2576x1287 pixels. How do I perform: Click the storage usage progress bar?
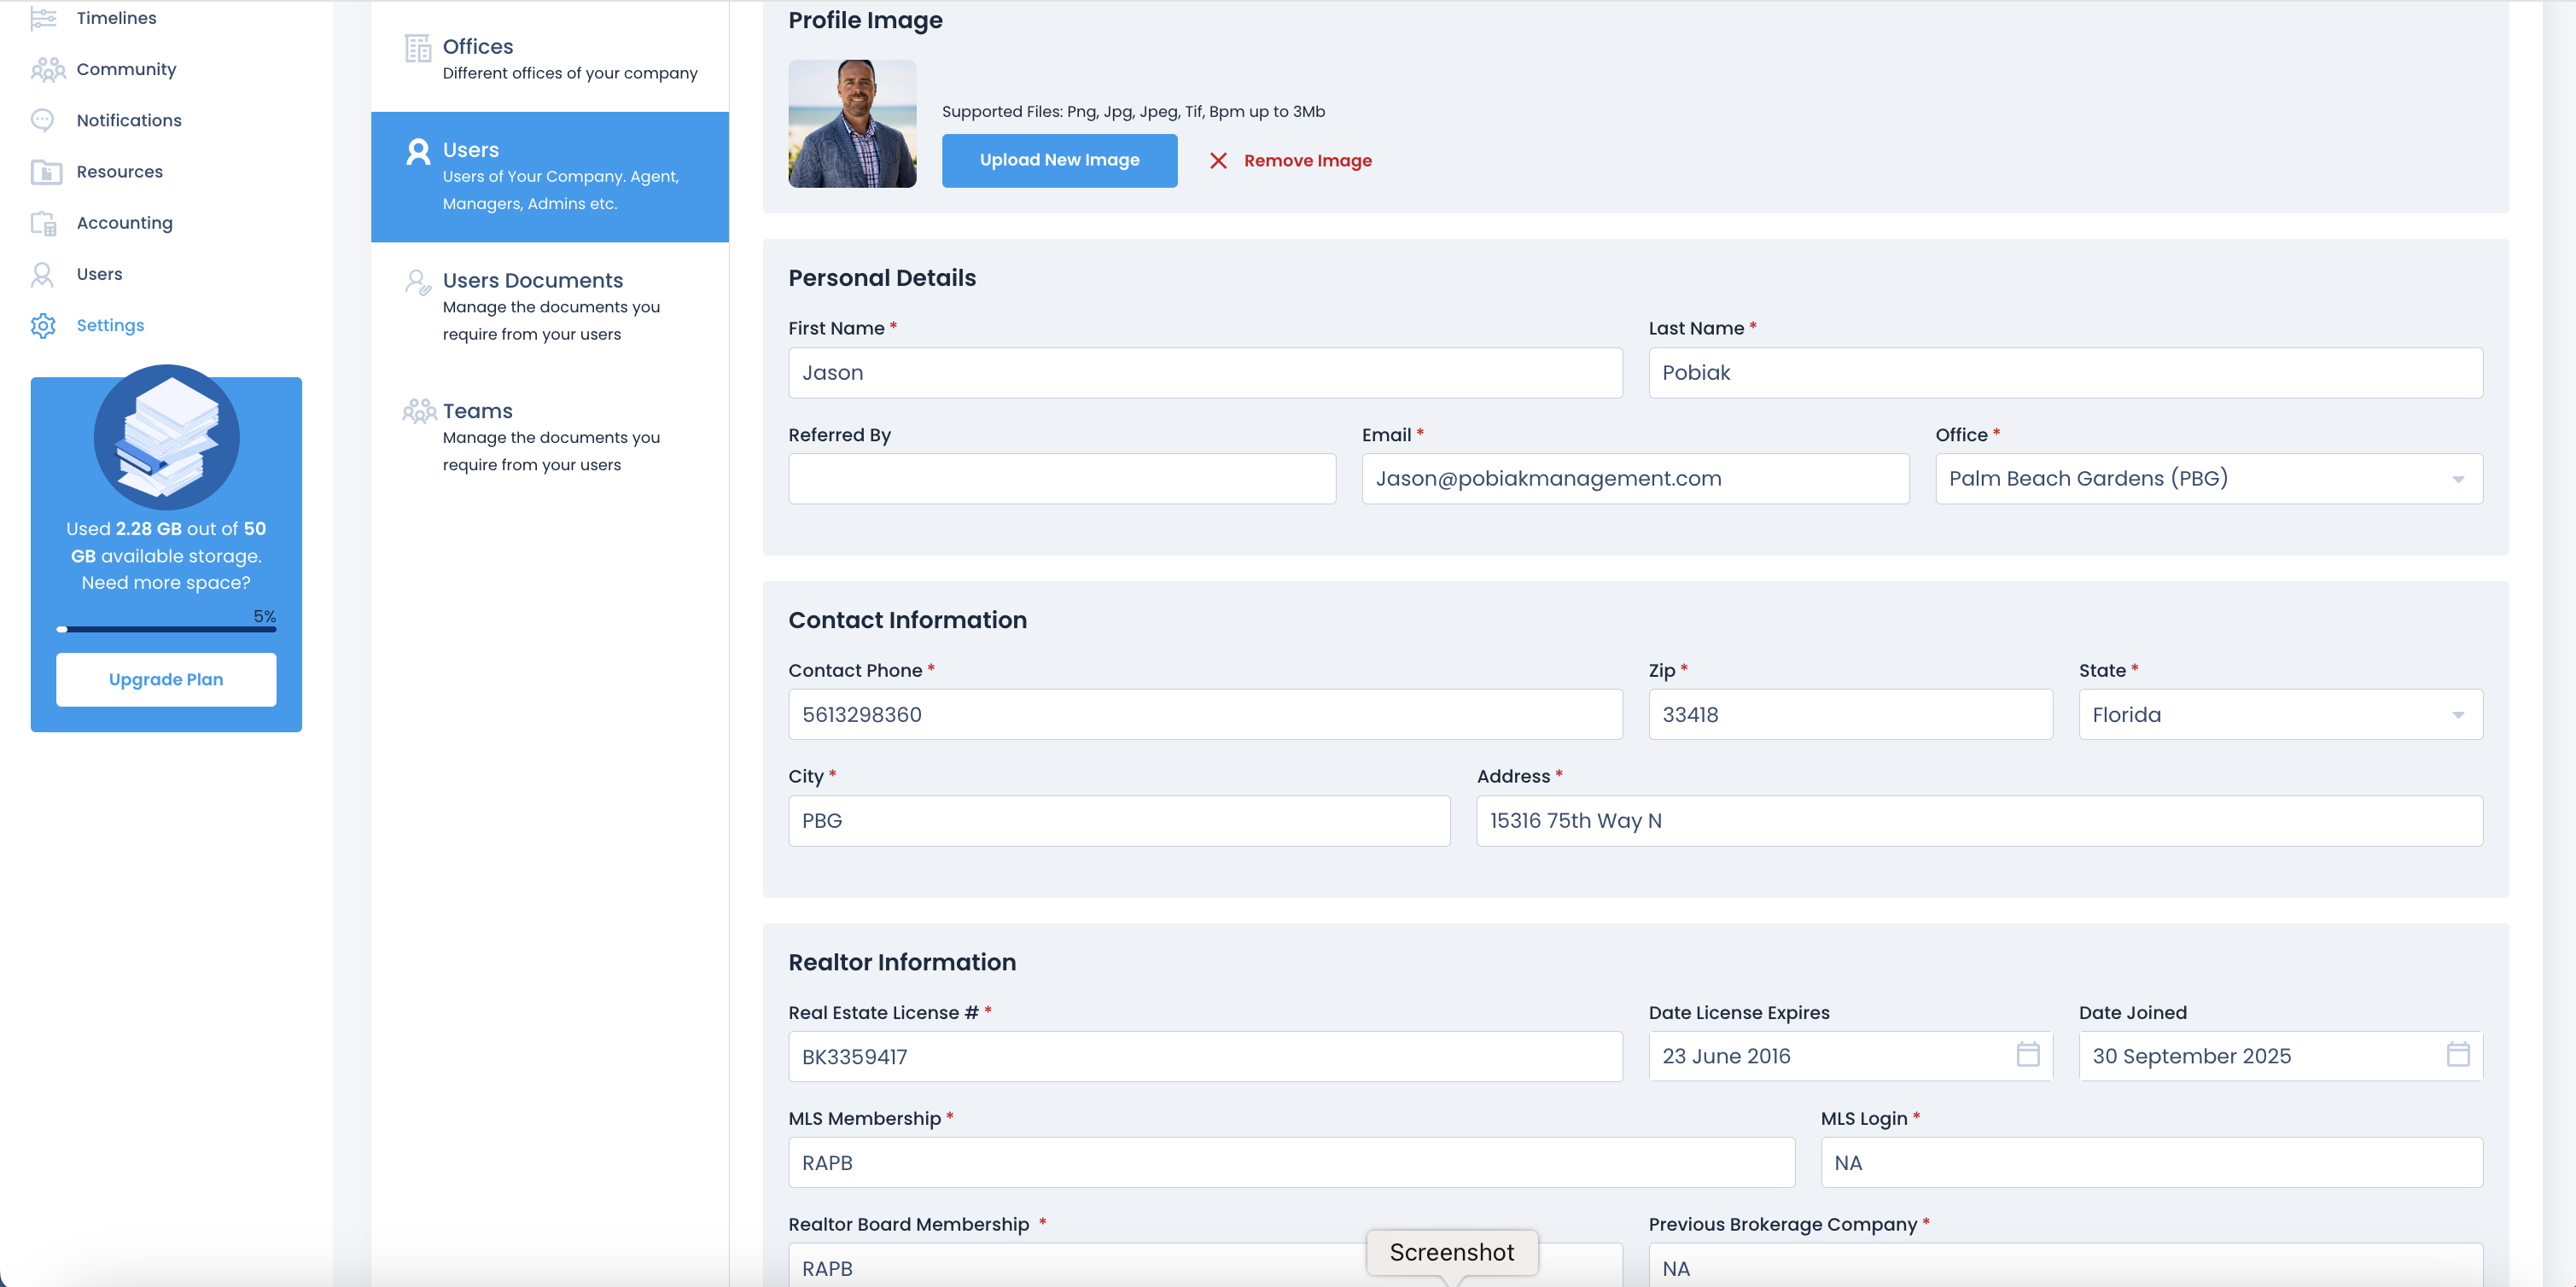[166, 629]
